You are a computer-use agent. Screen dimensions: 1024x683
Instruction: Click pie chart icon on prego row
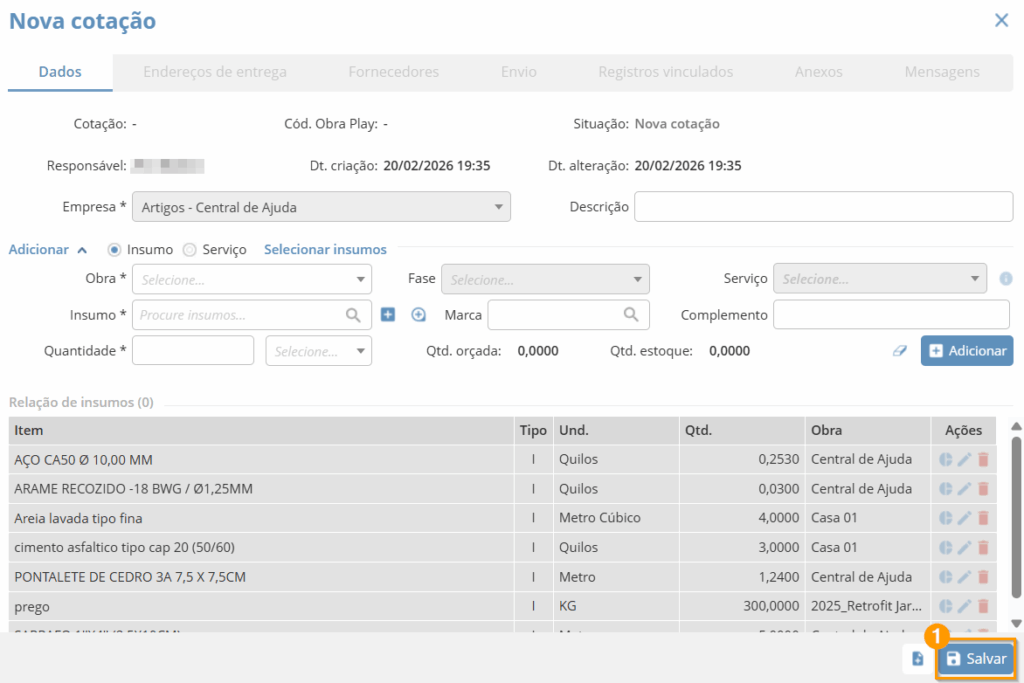point(946,606)
